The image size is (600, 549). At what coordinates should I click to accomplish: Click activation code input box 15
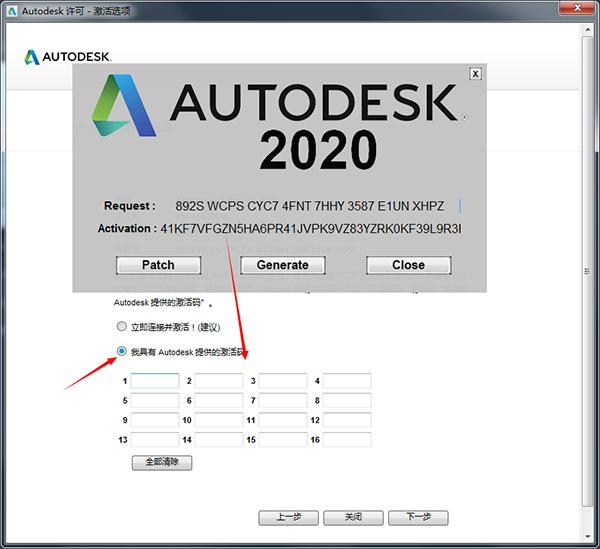283,440
